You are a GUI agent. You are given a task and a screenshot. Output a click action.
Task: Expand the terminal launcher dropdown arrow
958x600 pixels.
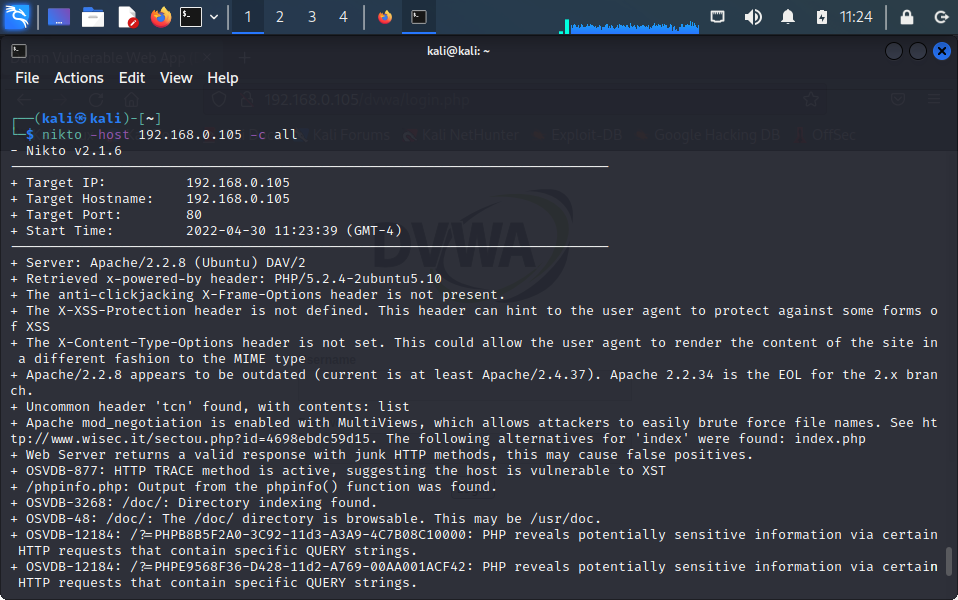click(214, 17)
